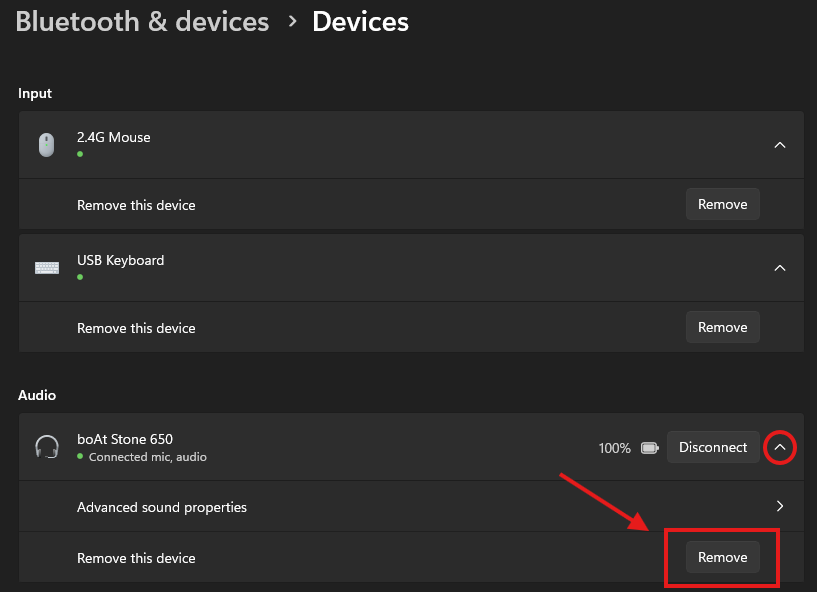The height and width of the screenshot is (592, 817).
Task: Collapse the USB Keyboard device section
Action: coord(780,268)
